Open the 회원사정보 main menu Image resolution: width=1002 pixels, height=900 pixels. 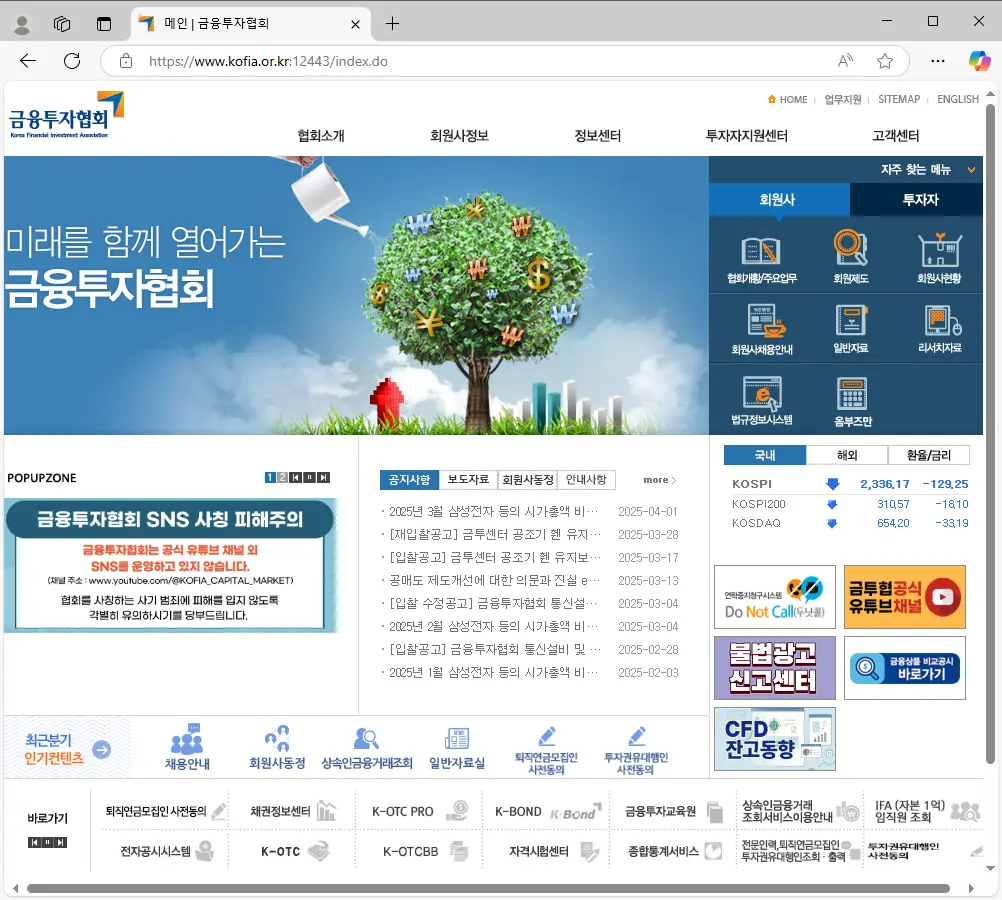[x=459, y=136]
